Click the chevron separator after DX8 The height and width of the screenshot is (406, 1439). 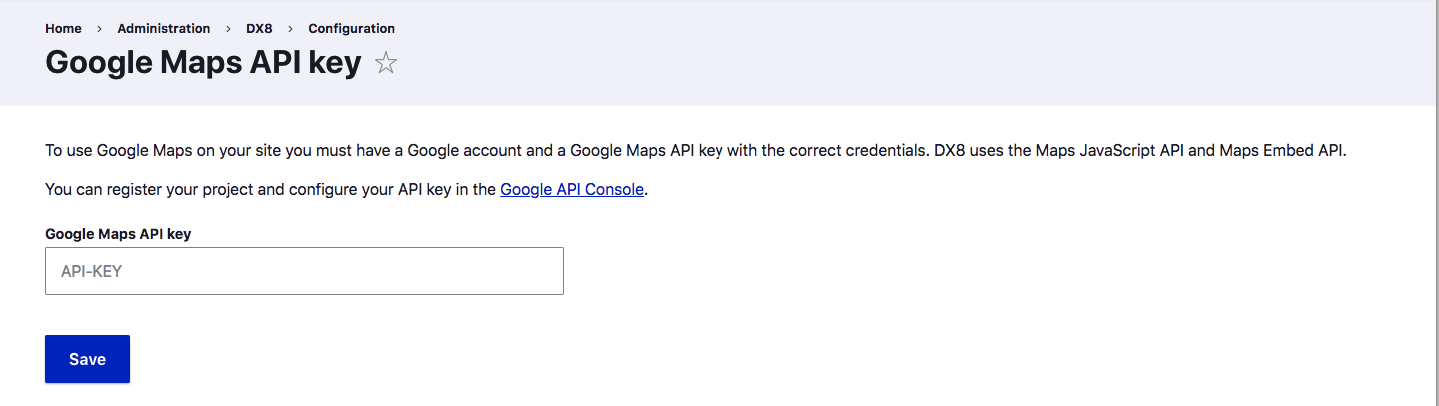(290, 28)
